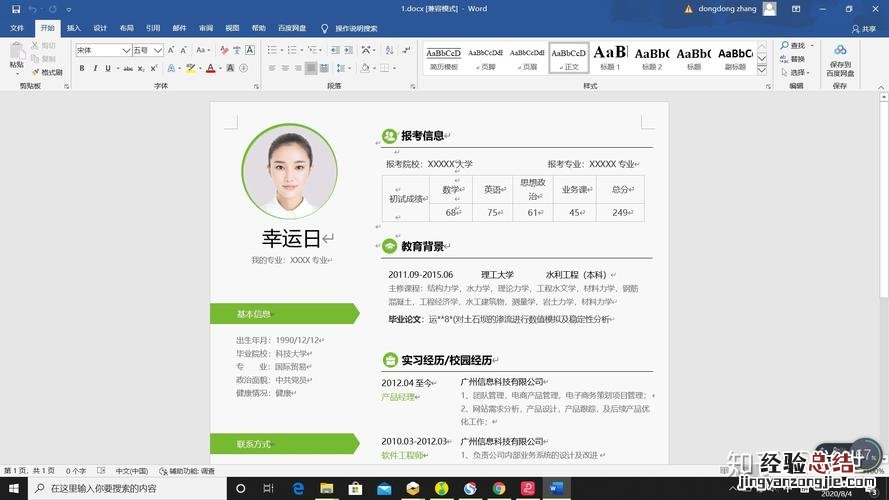Open Microsoft Edge from the taskbar

[x=298, y=488]
